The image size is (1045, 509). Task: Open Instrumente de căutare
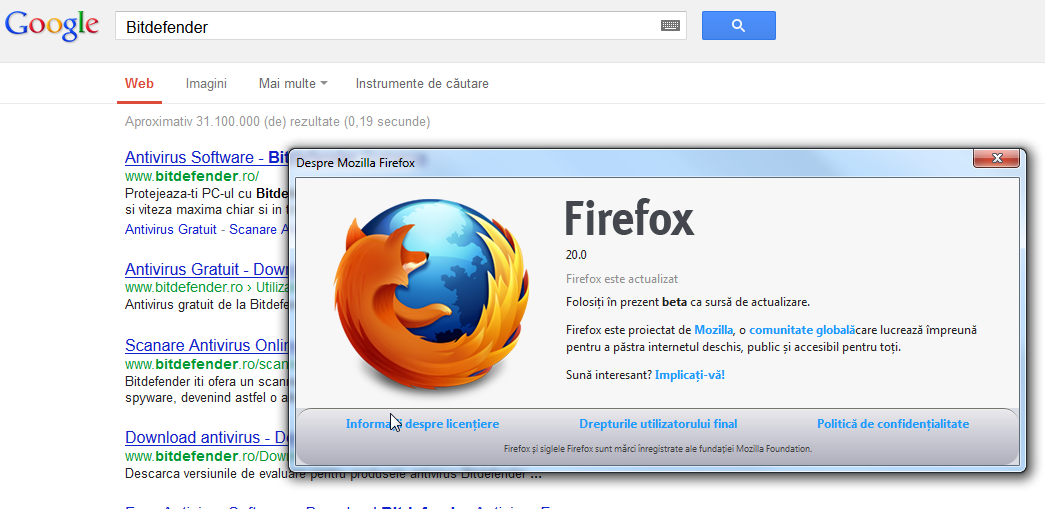point(422,84)
